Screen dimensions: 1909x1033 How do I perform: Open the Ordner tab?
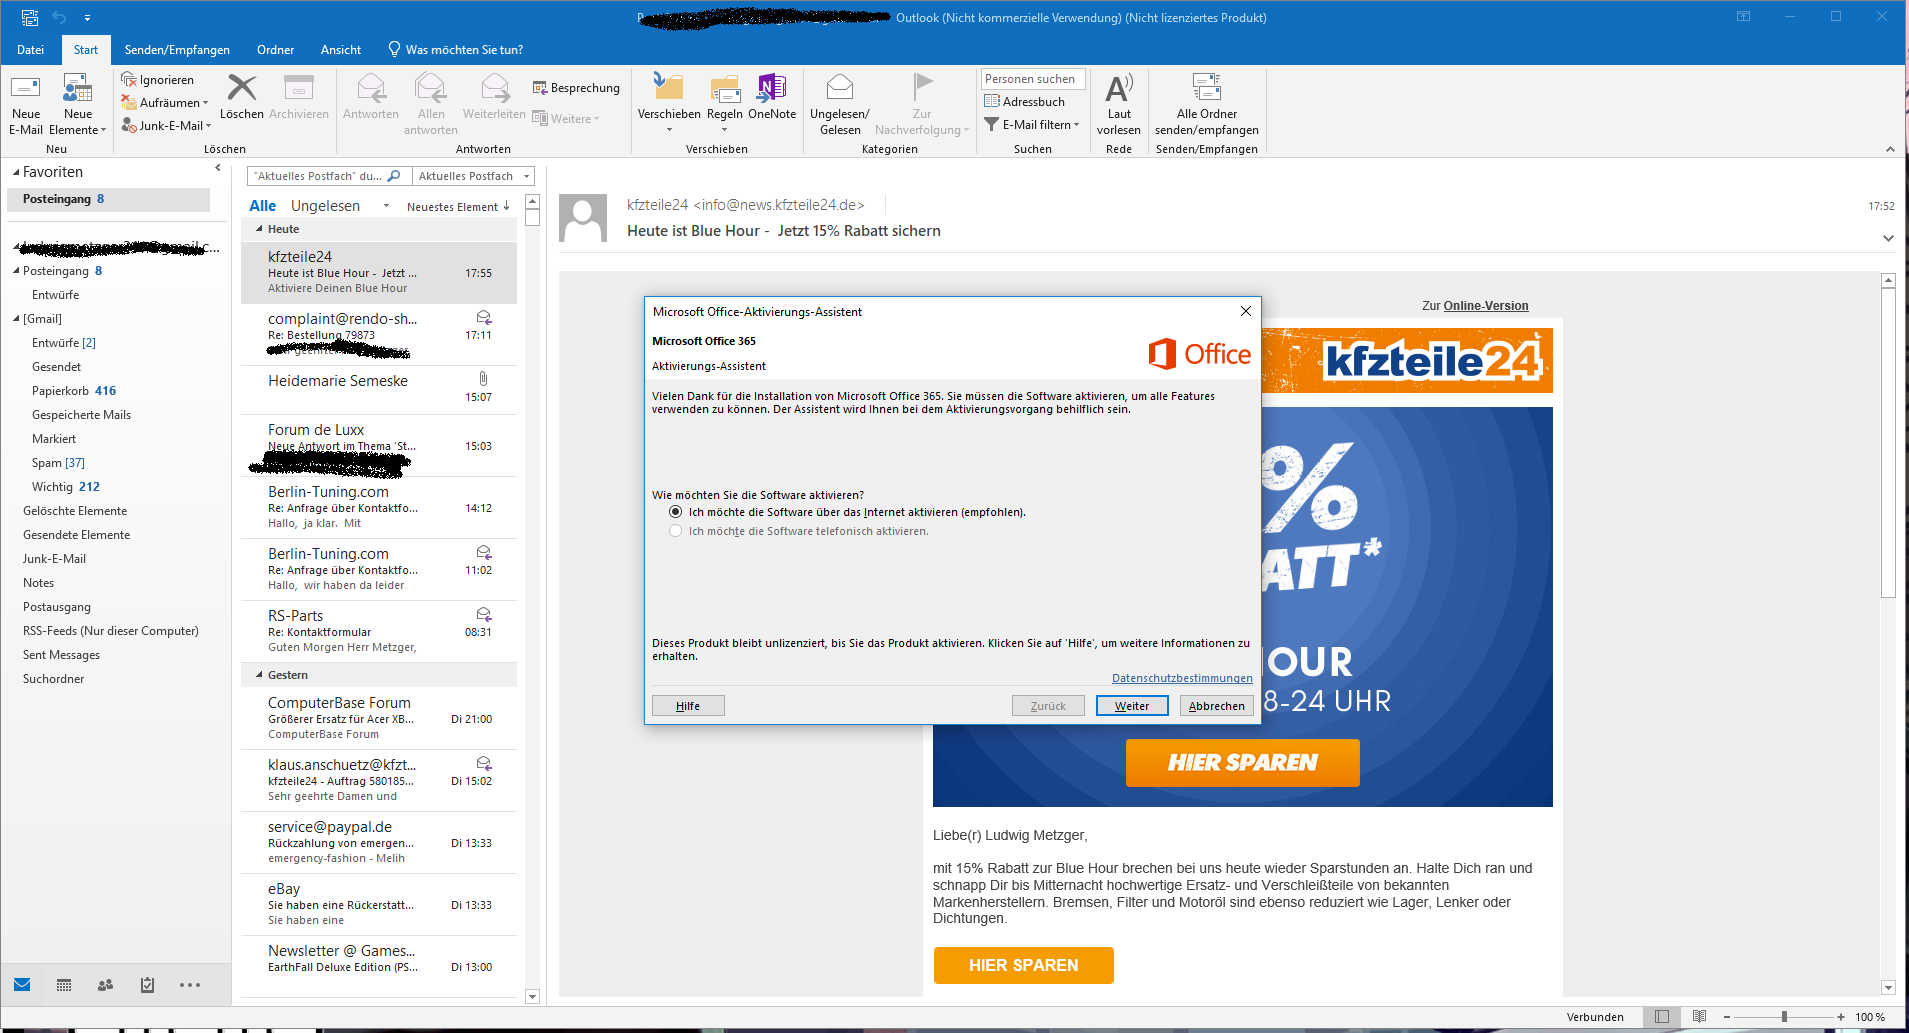(x=275, y=49)
